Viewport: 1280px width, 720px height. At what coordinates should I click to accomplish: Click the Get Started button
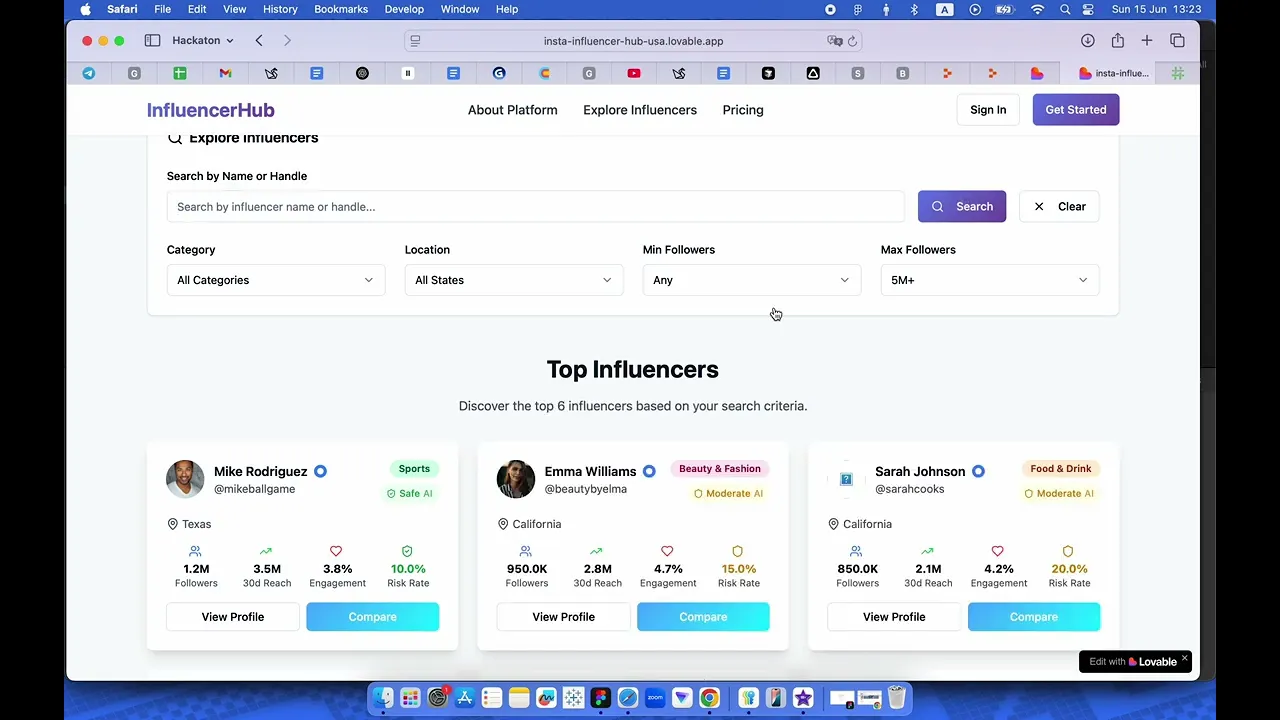[x=1076, y=110]
